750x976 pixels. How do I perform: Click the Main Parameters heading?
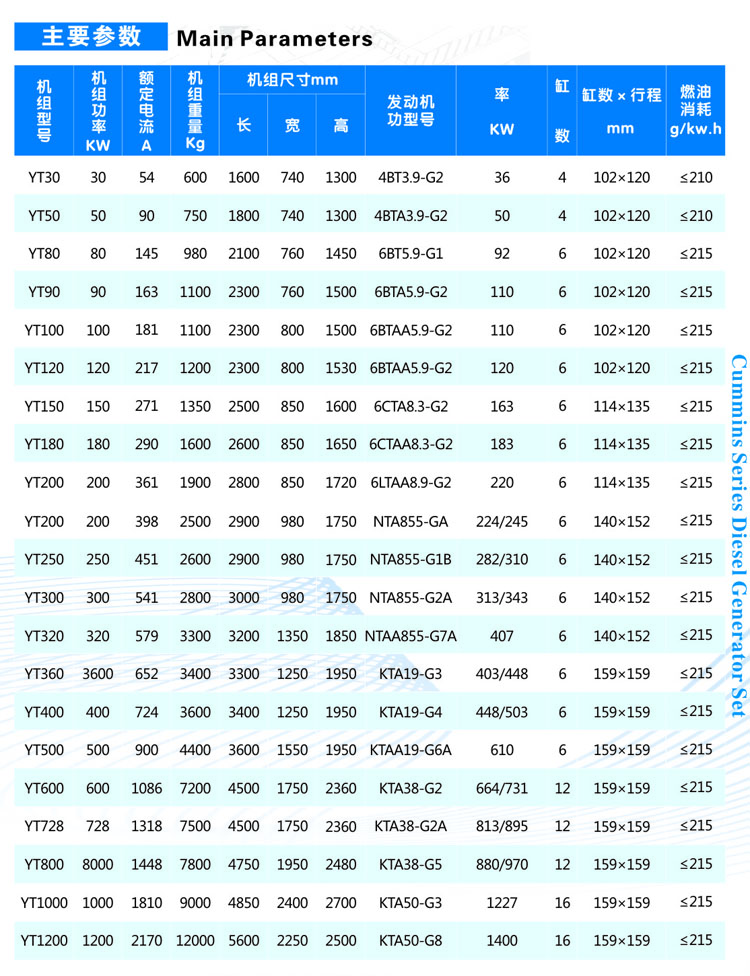point(274,39)
